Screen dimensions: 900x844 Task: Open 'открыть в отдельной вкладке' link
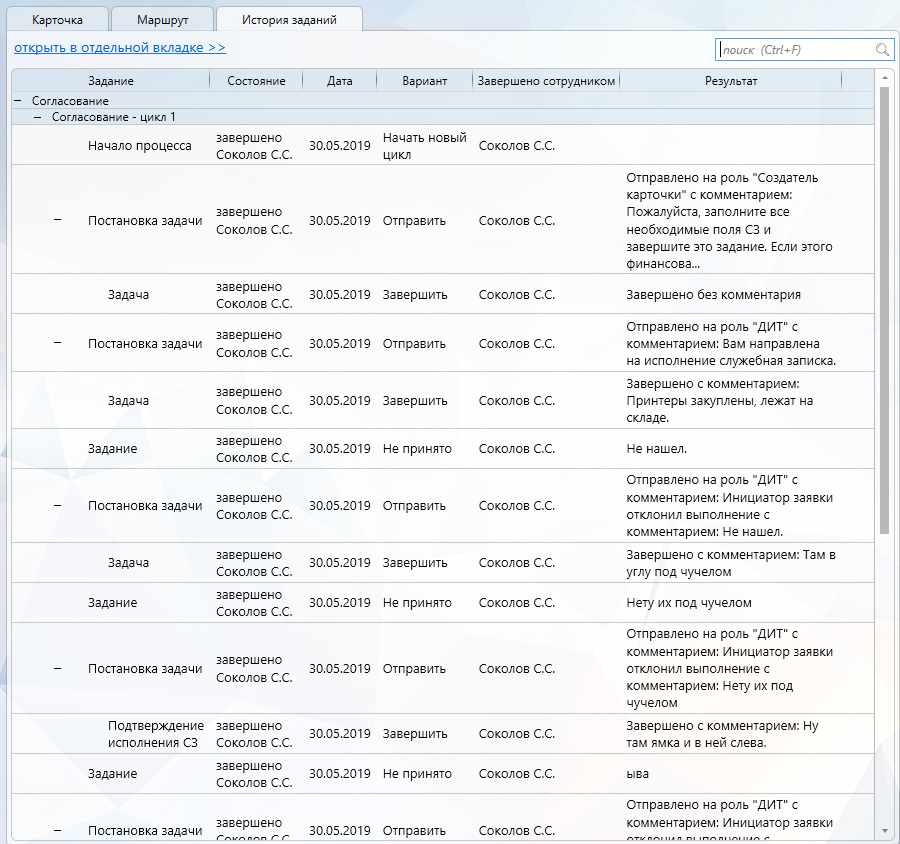pyautogui.click(x=120, y=47)
